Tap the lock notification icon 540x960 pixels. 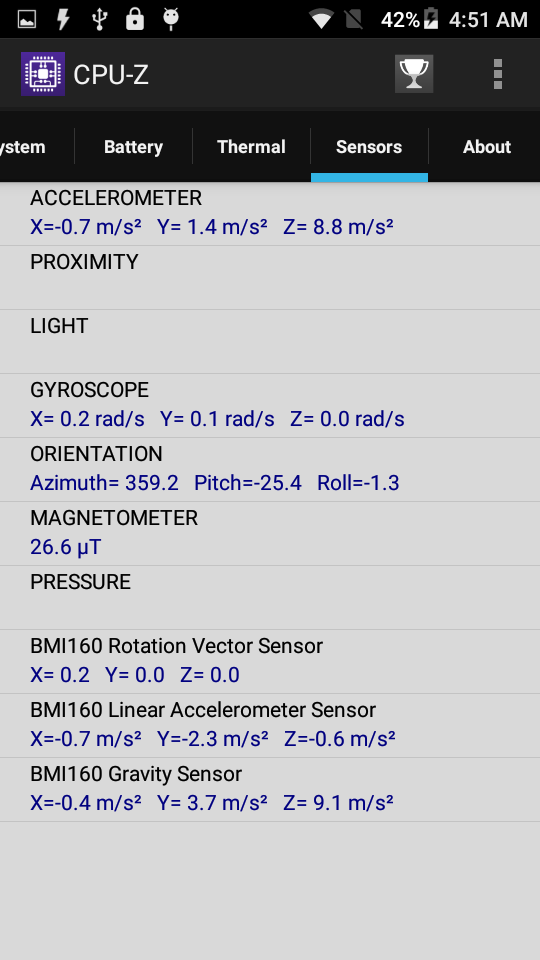pos(134,19)
